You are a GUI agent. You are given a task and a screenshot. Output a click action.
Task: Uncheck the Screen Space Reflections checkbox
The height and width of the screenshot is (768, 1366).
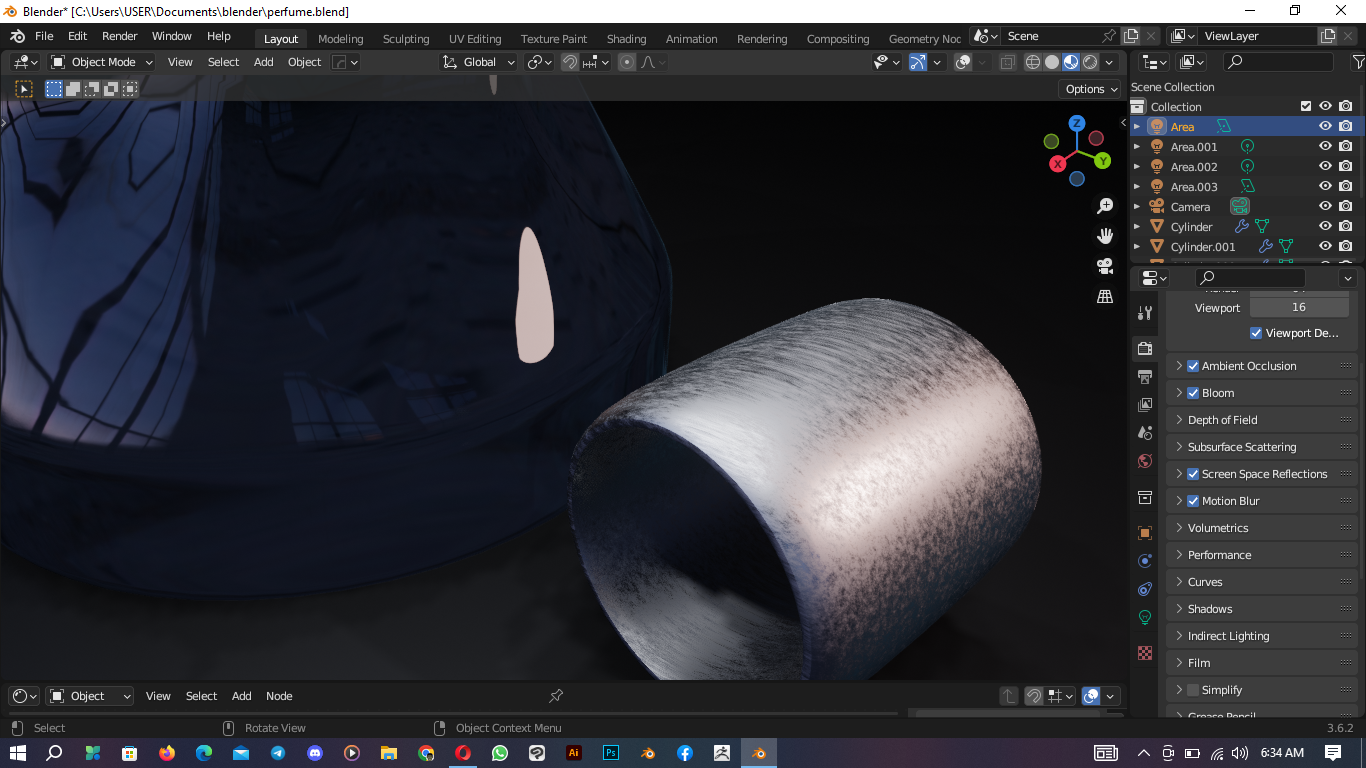1193,474
